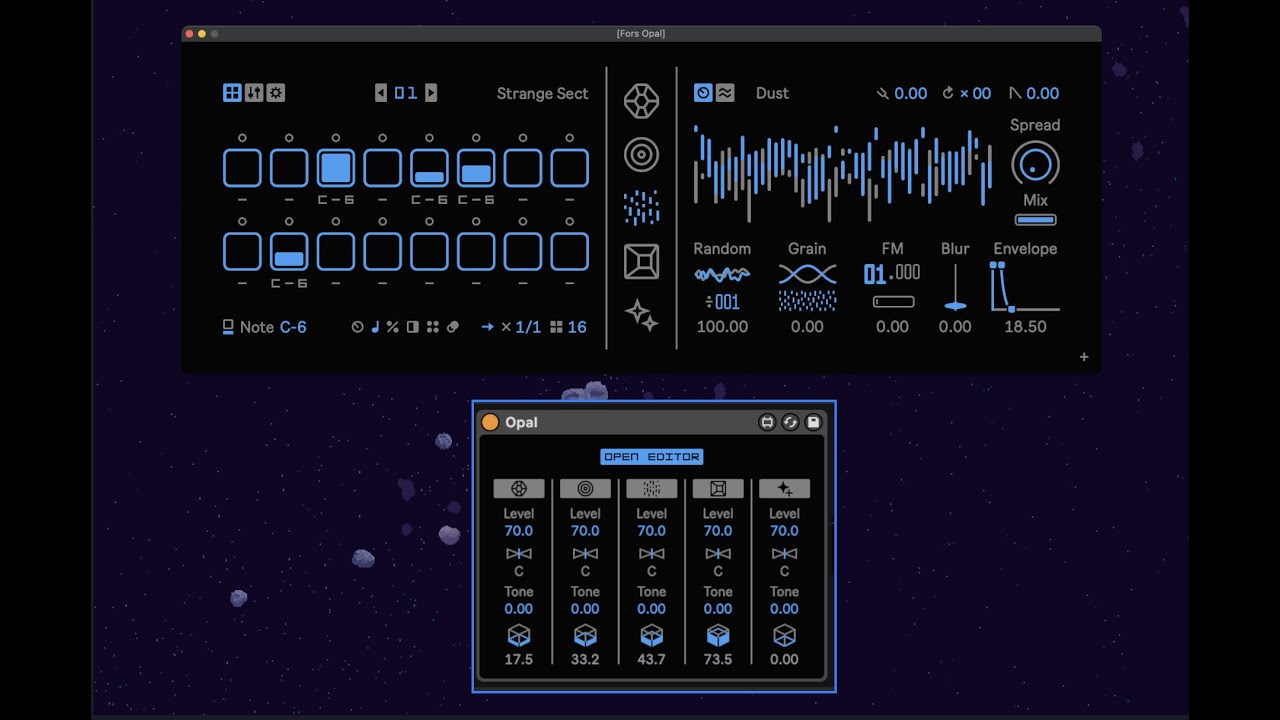Go to the next pattern with the right arrow
Image resolution: width=1280 pixels, height=720 pixels.
[x=431, y=93]
